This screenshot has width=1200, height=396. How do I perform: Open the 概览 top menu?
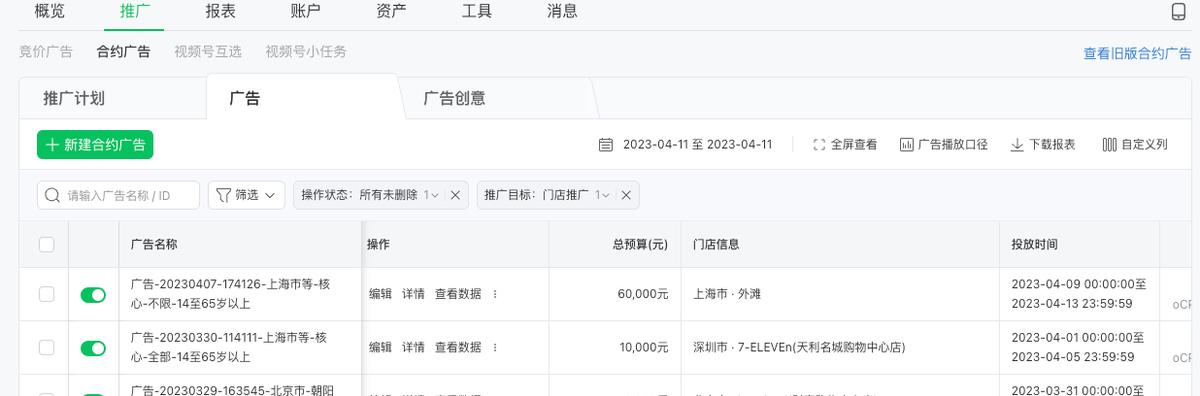tap(50, 11)
